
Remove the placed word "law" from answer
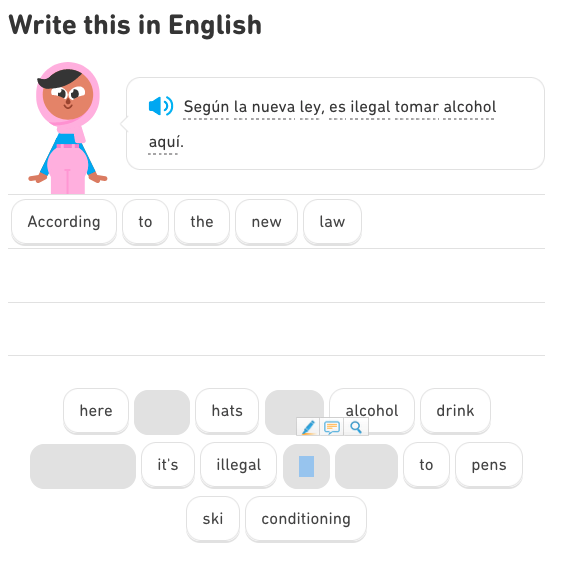point(332,222)
